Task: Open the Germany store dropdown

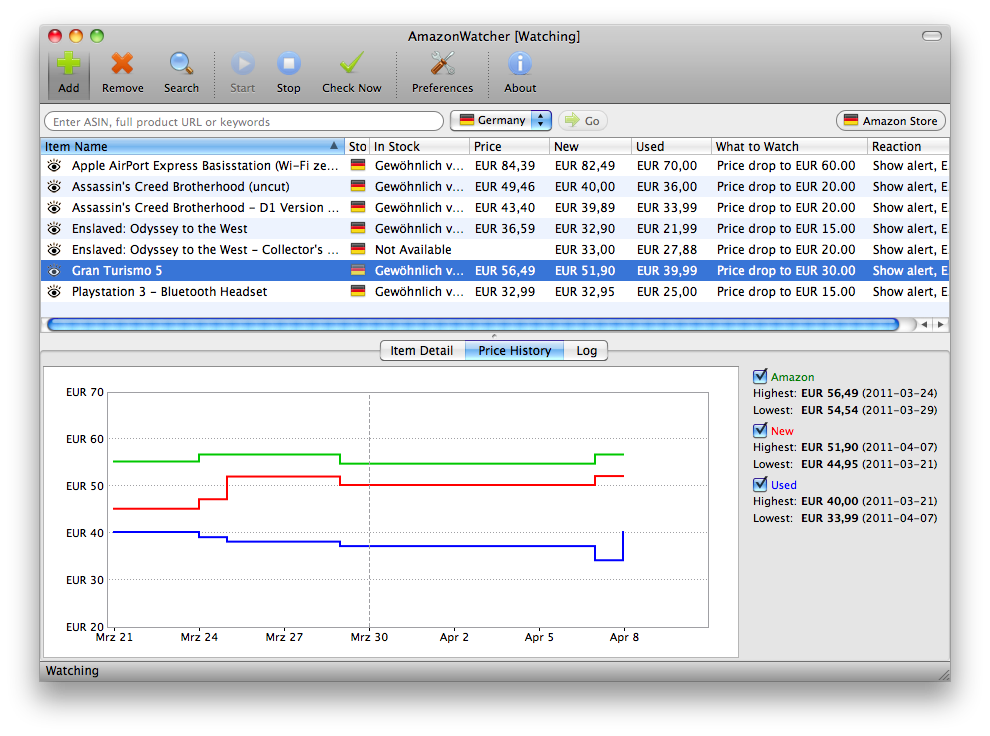Action: tap(501, 121)
